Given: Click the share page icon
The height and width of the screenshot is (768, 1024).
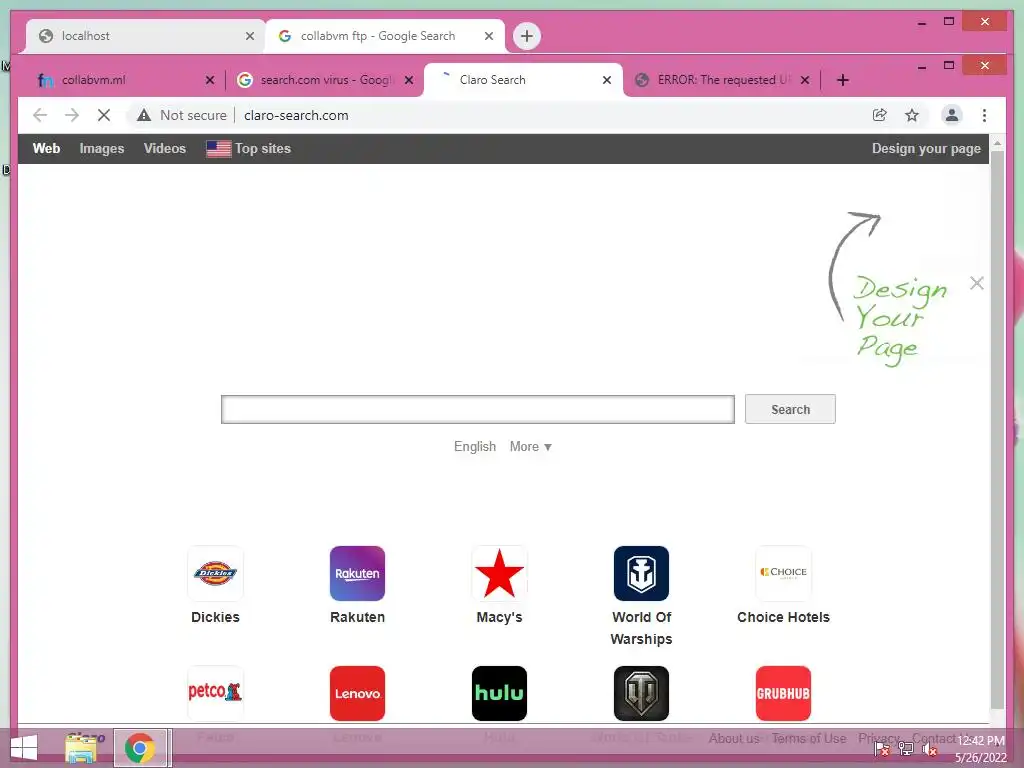Looking at the screenshot, I should (x=880, y=116).
